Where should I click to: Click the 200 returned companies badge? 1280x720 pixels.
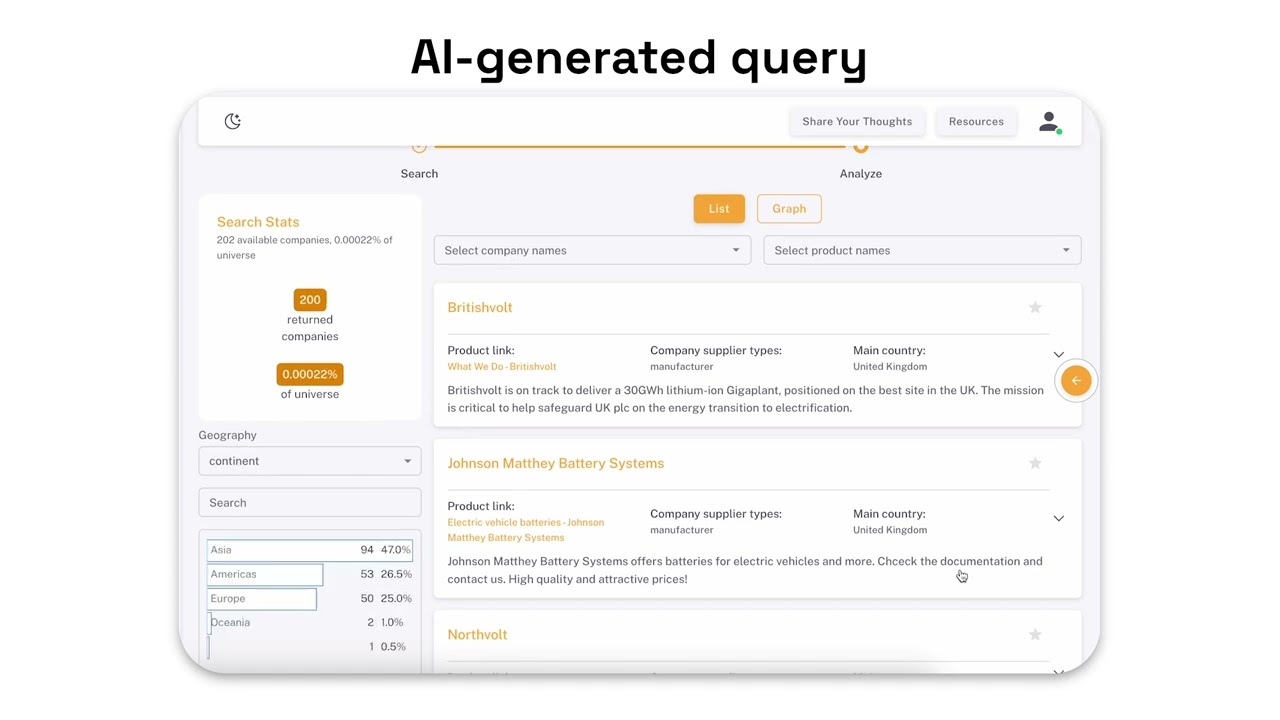pos(310,300)
